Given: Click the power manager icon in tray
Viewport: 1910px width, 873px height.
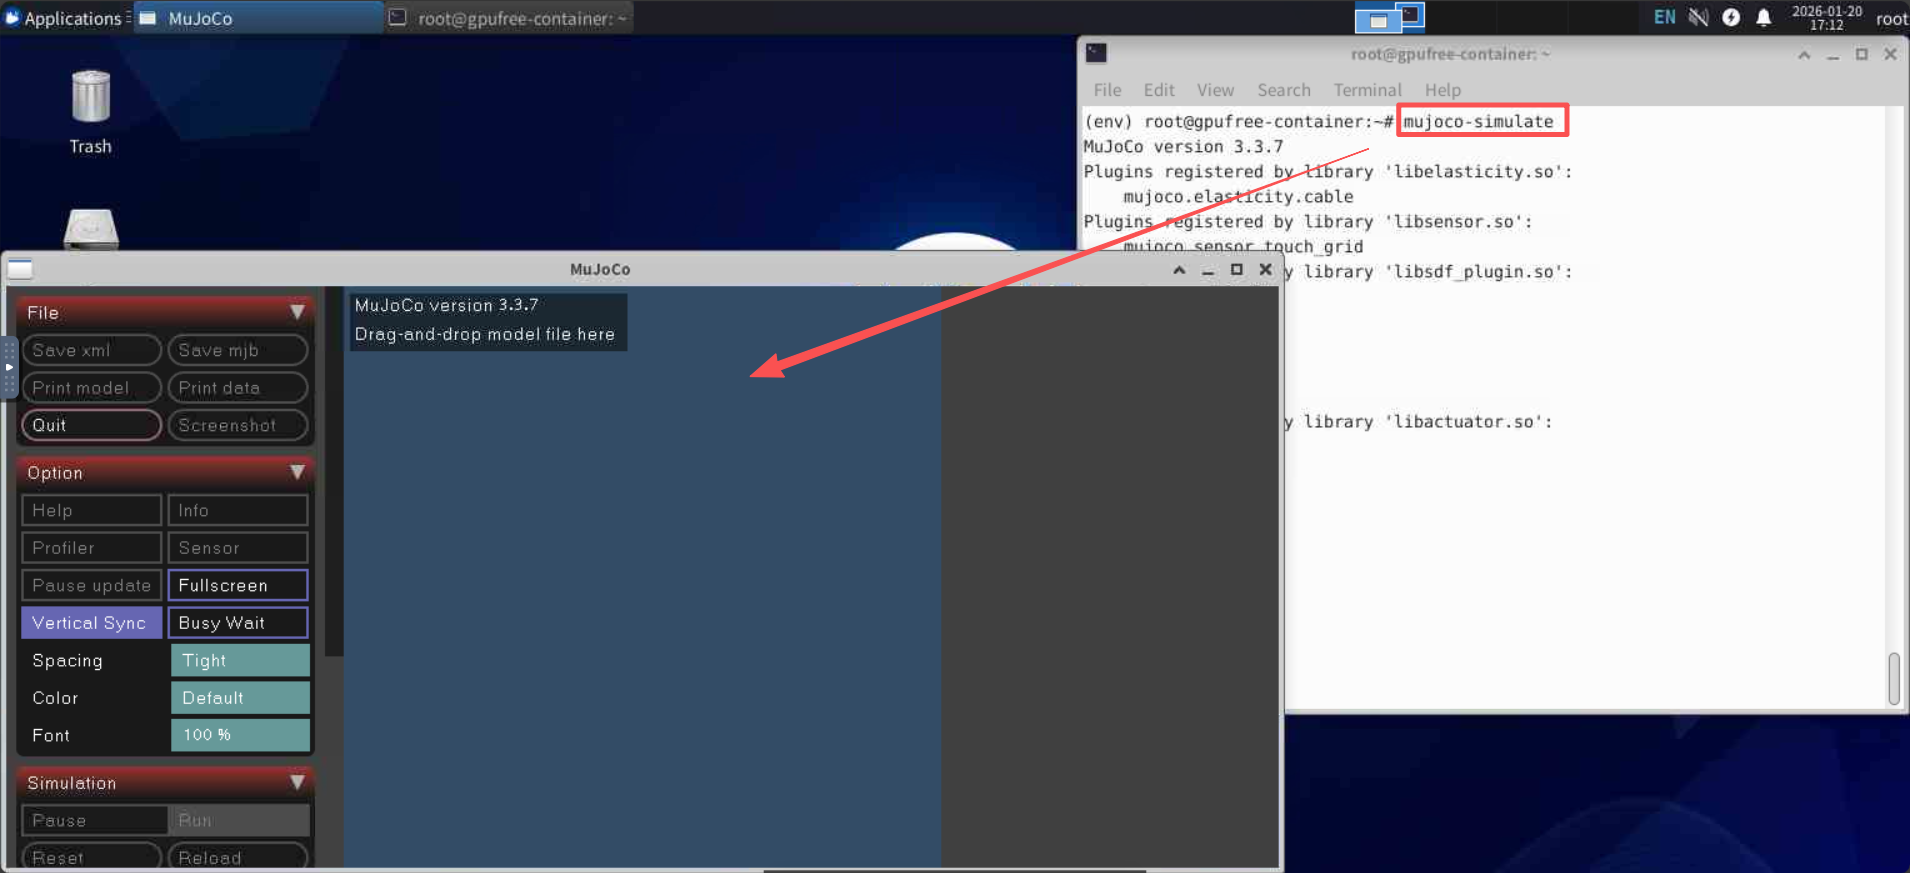Looking at the screenshot, I should click(x=1731, y=18).
